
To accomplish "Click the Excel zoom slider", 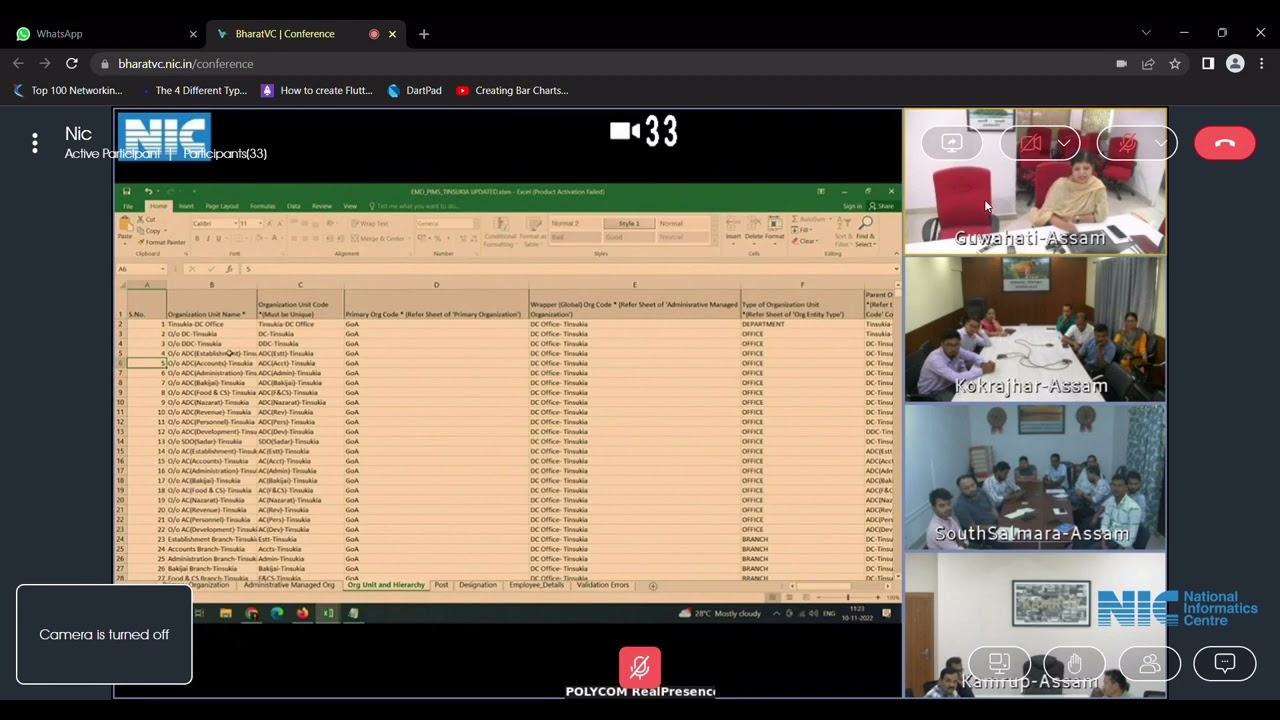I will point(848,597).
